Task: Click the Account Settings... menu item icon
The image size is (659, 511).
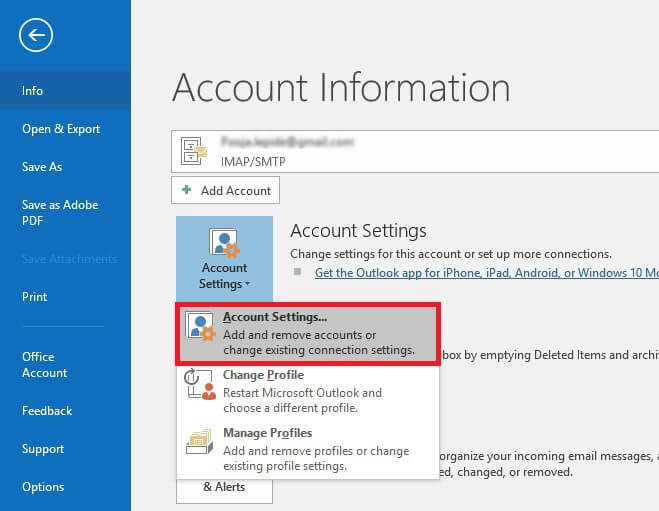Action: 200,326
